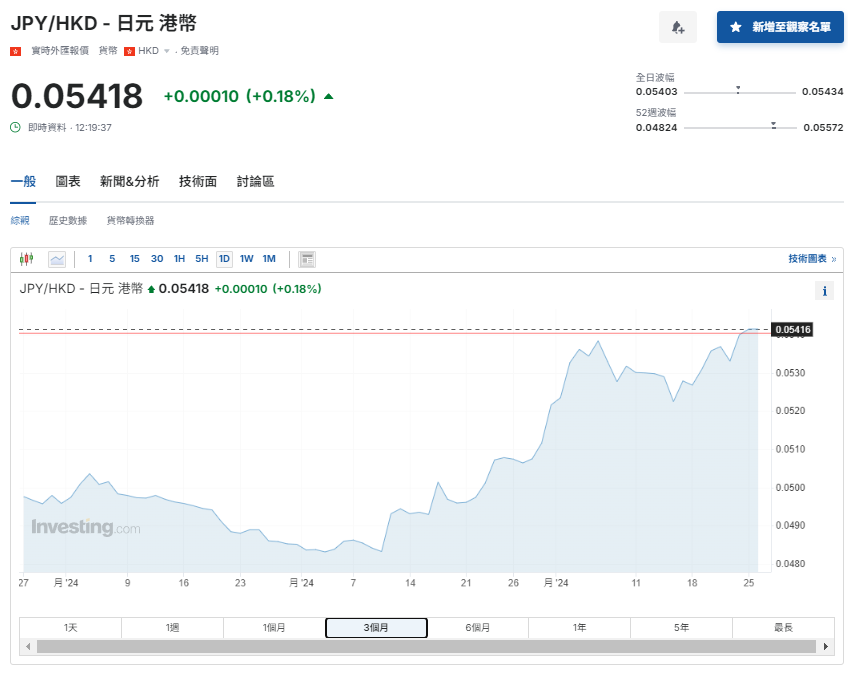Activate the 3個月 range button
The width and height of the screenshot is (848, 693).
click(x=376, y=627)
